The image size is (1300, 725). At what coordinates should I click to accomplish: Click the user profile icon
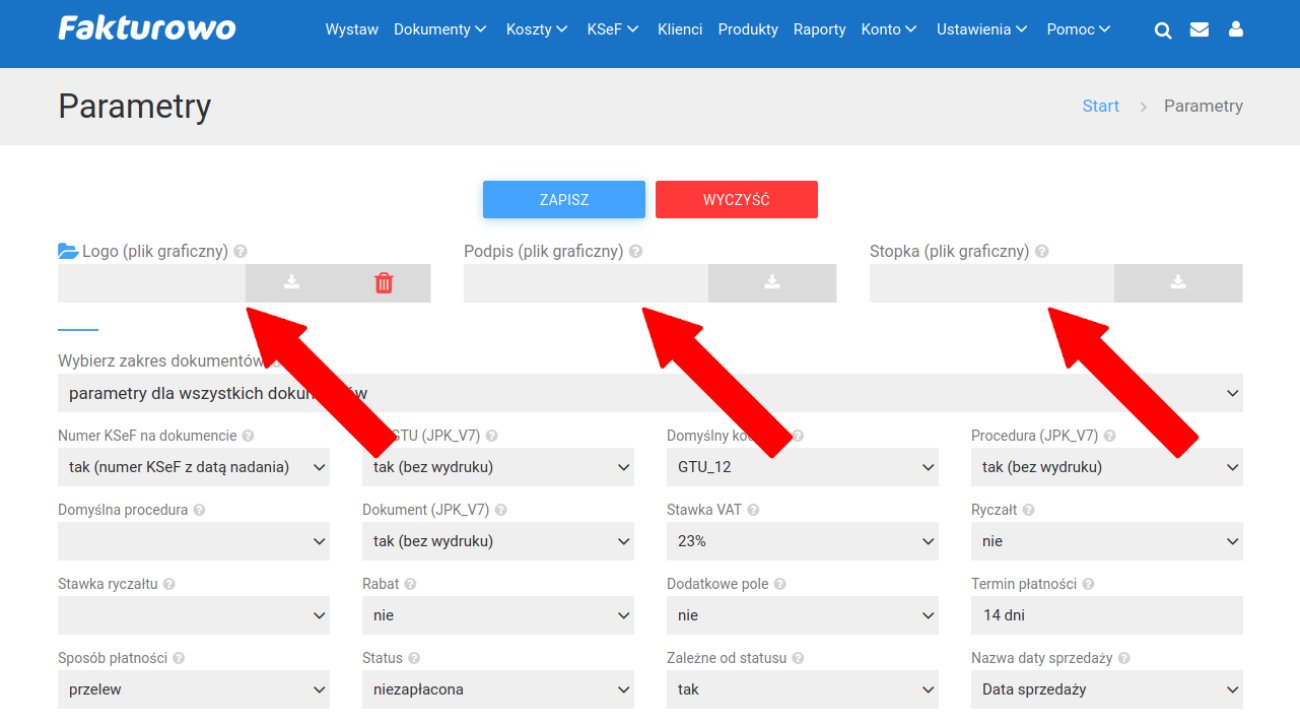coord(1236,30)
